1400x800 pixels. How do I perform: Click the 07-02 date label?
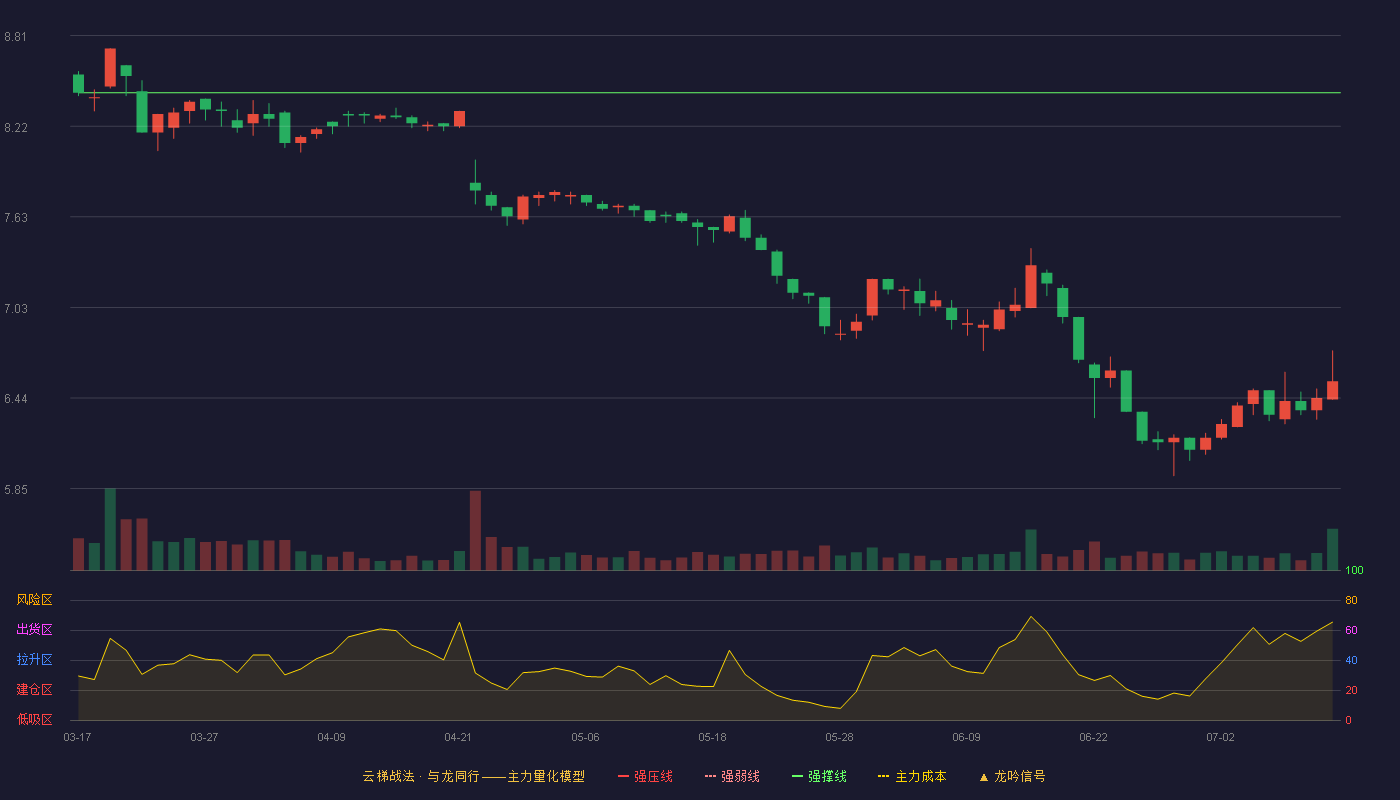[1220, 737]
